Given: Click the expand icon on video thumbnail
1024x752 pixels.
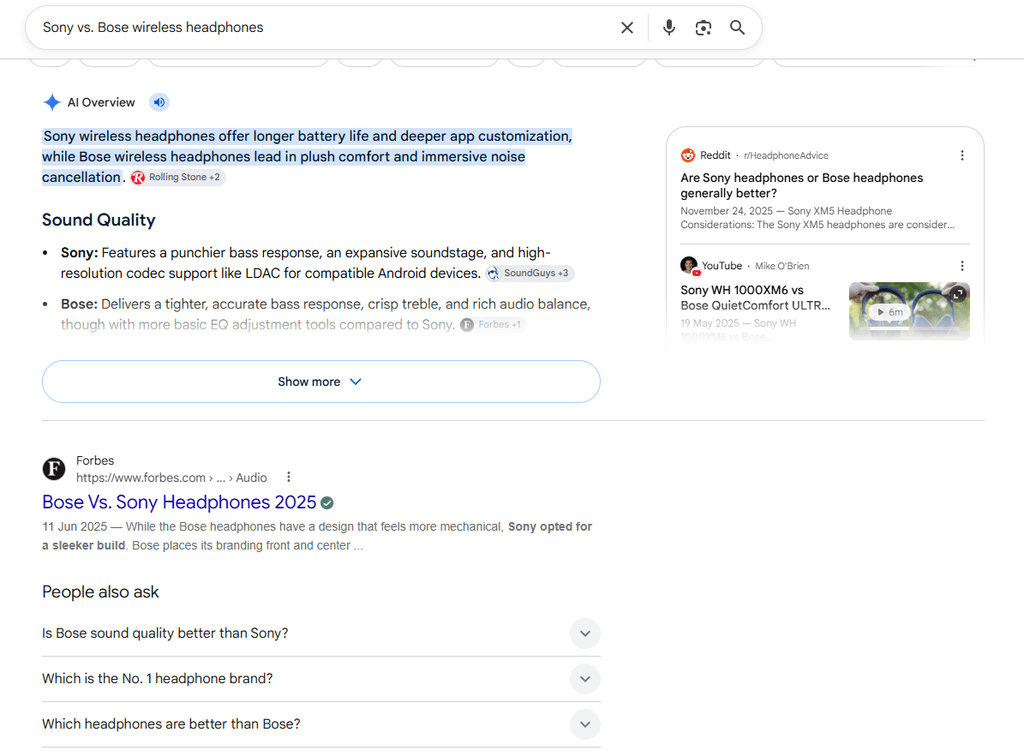Looking at the screenshot, I should coord(958,294).
